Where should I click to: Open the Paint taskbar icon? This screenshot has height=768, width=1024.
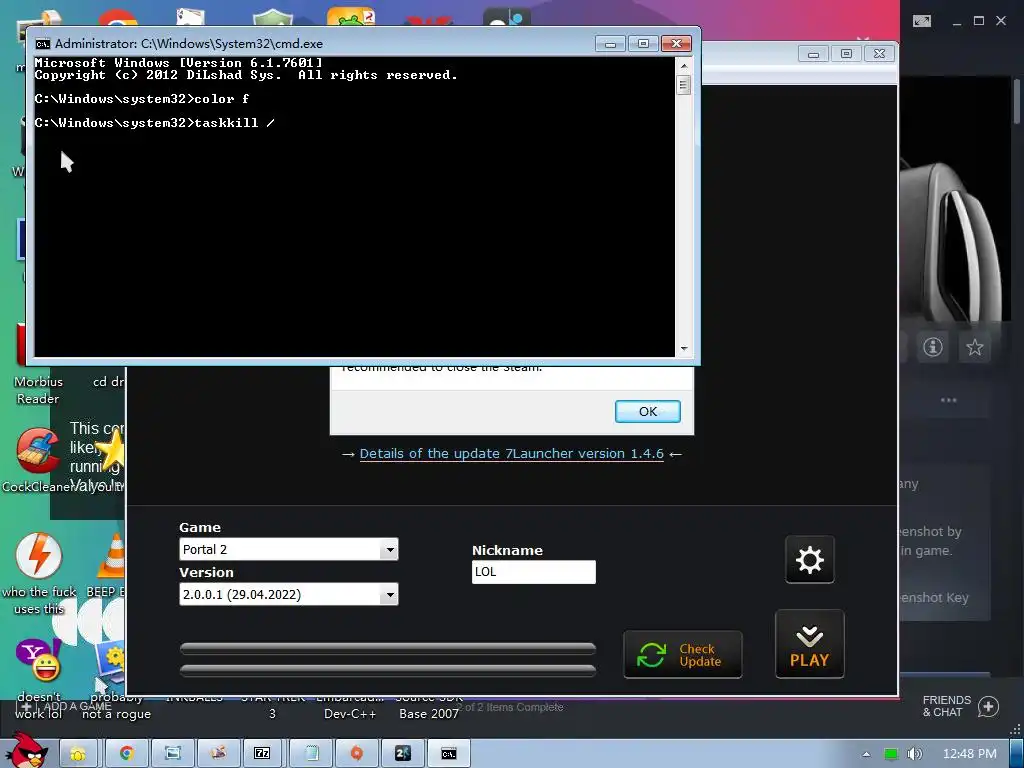[x=218, y=754]
